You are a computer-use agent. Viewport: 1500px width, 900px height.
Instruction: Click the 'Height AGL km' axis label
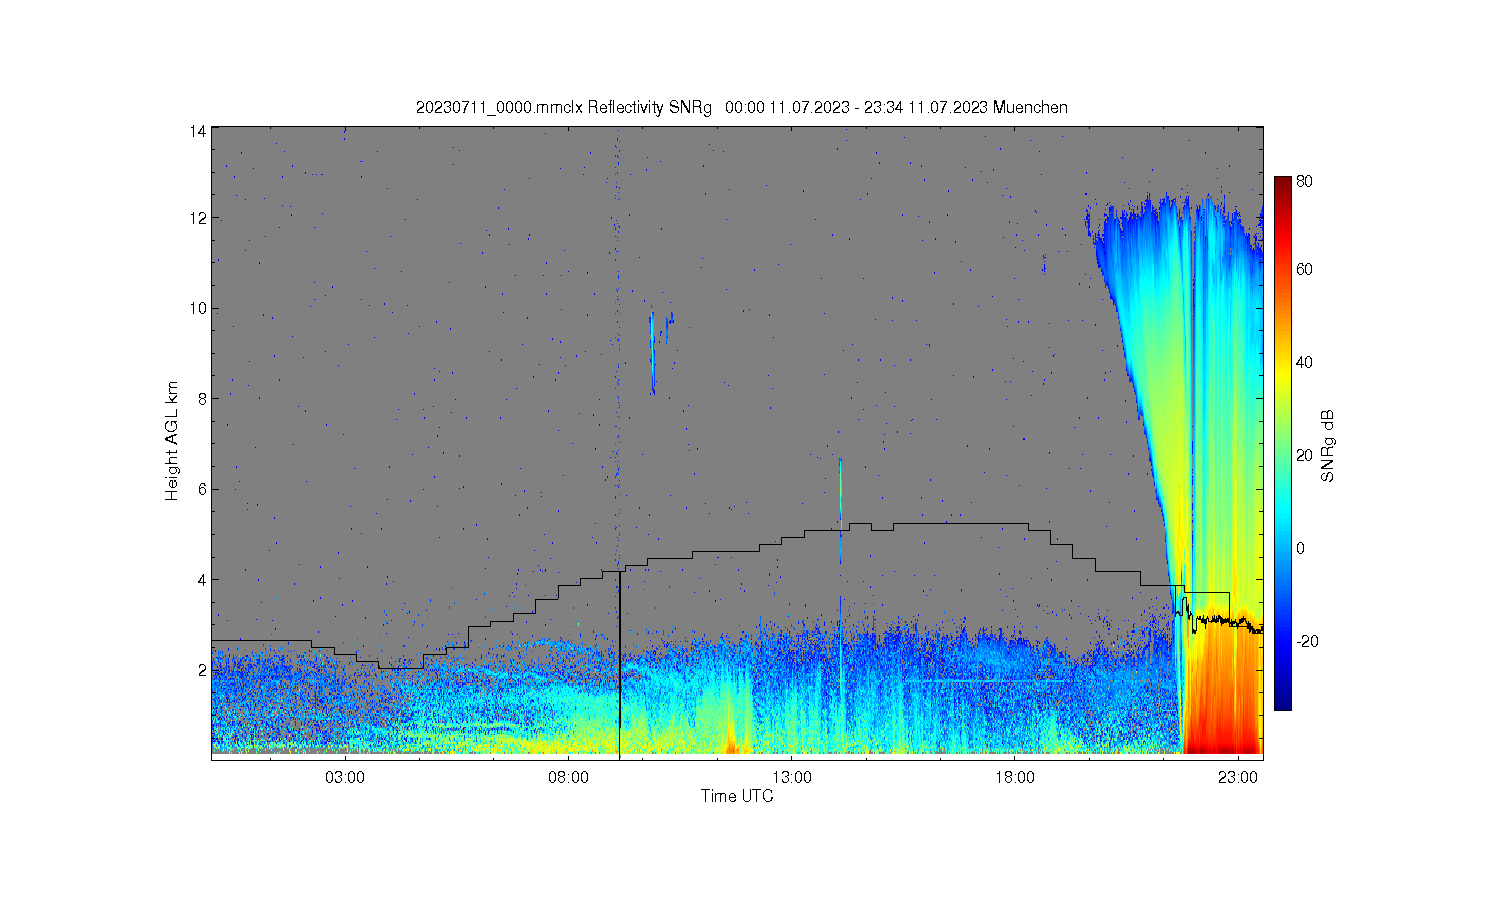pos(172,441)
